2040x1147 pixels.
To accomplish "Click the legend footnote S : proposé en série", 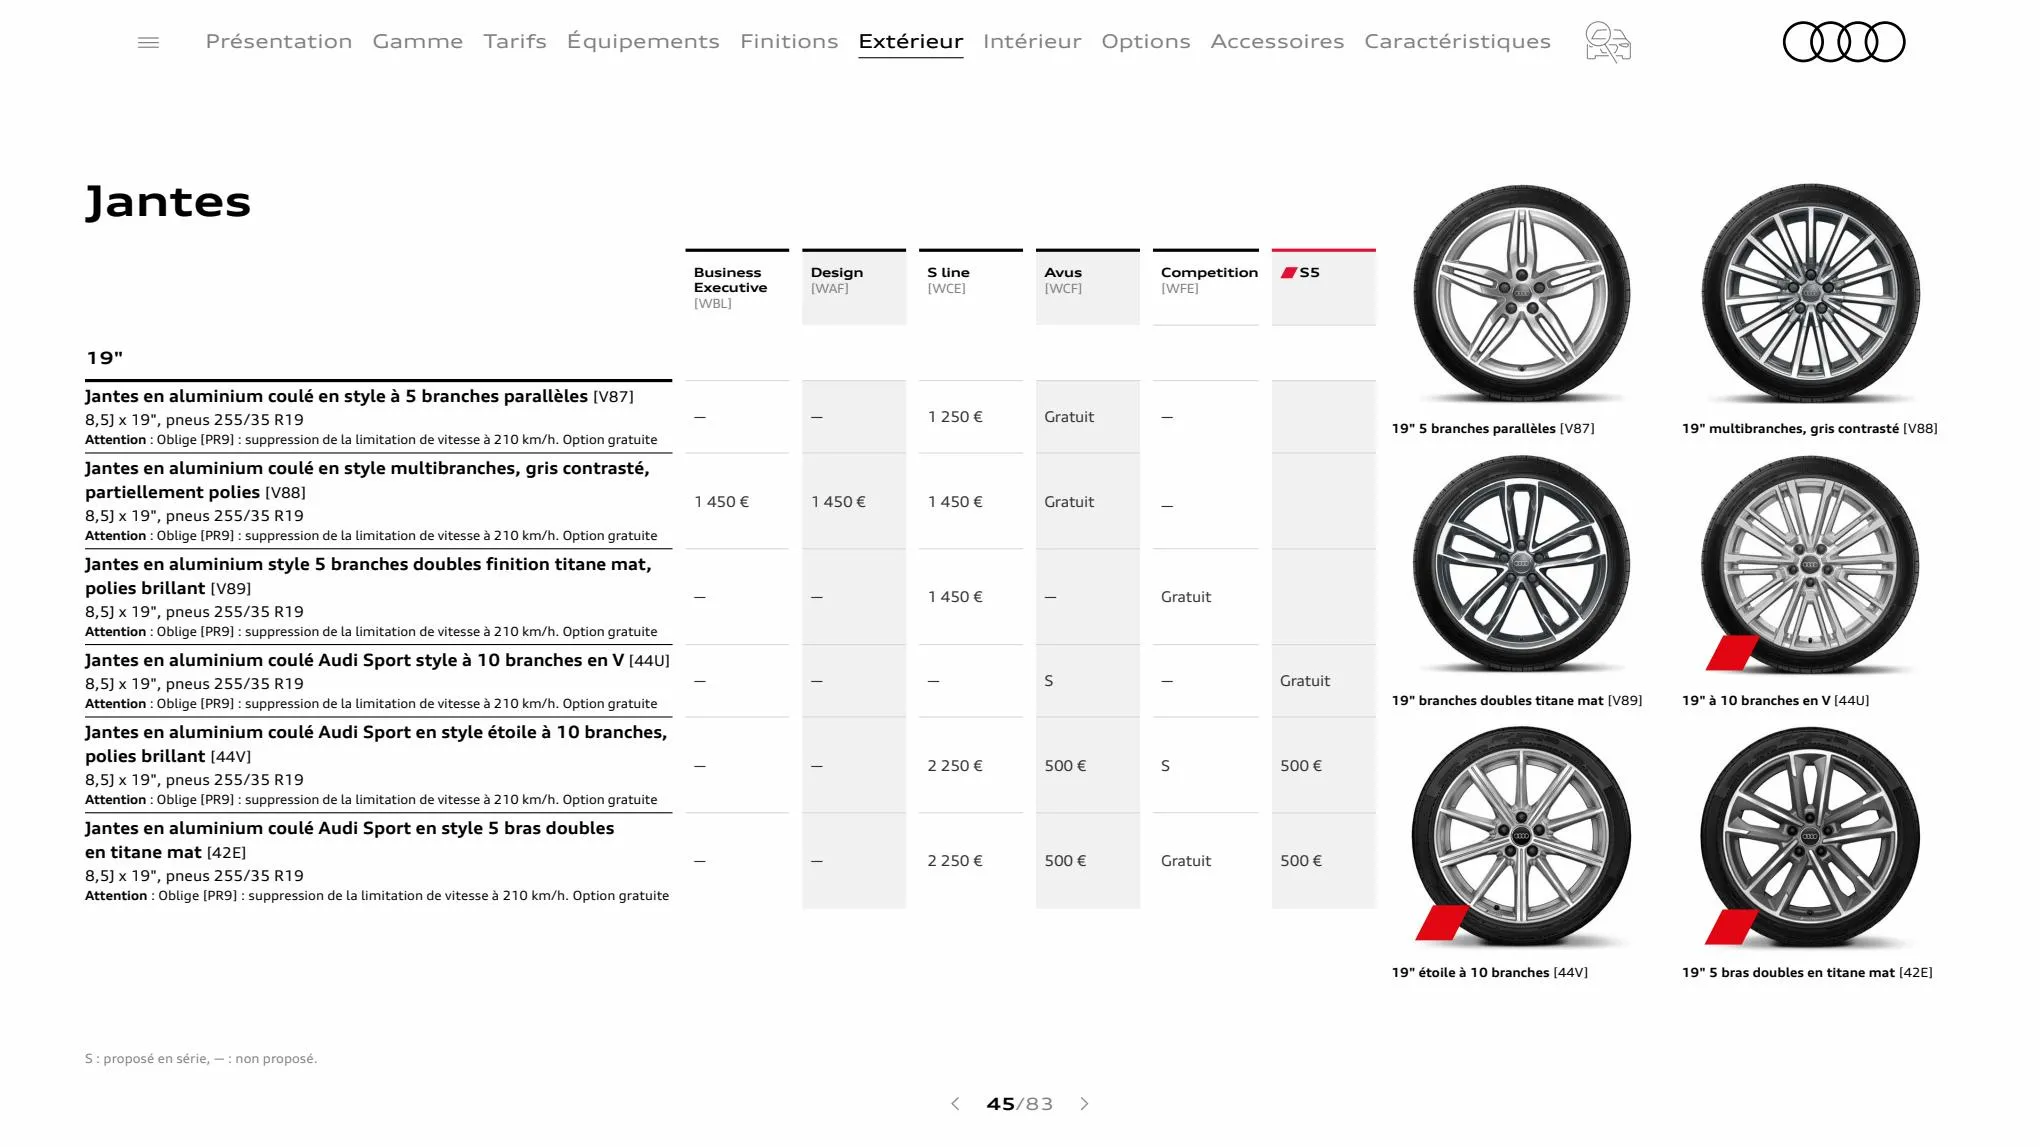I will [x=201, y=1059].
